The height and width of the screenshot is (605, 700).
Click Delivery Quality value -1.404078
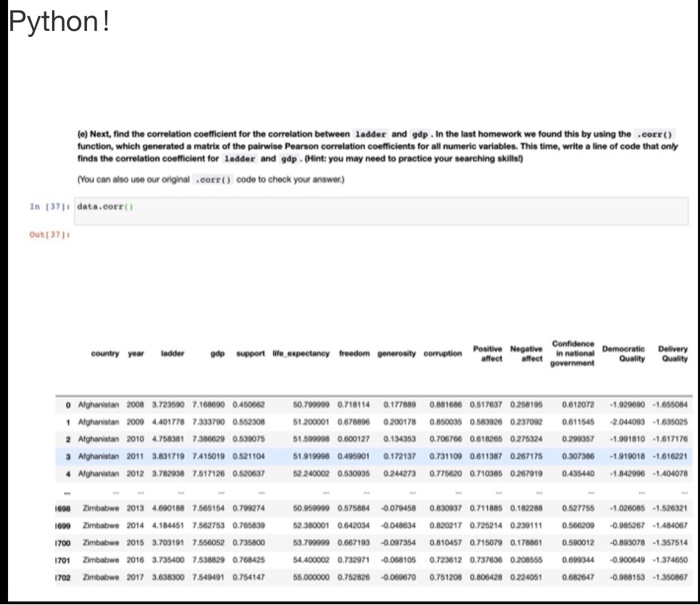(670, 474)
